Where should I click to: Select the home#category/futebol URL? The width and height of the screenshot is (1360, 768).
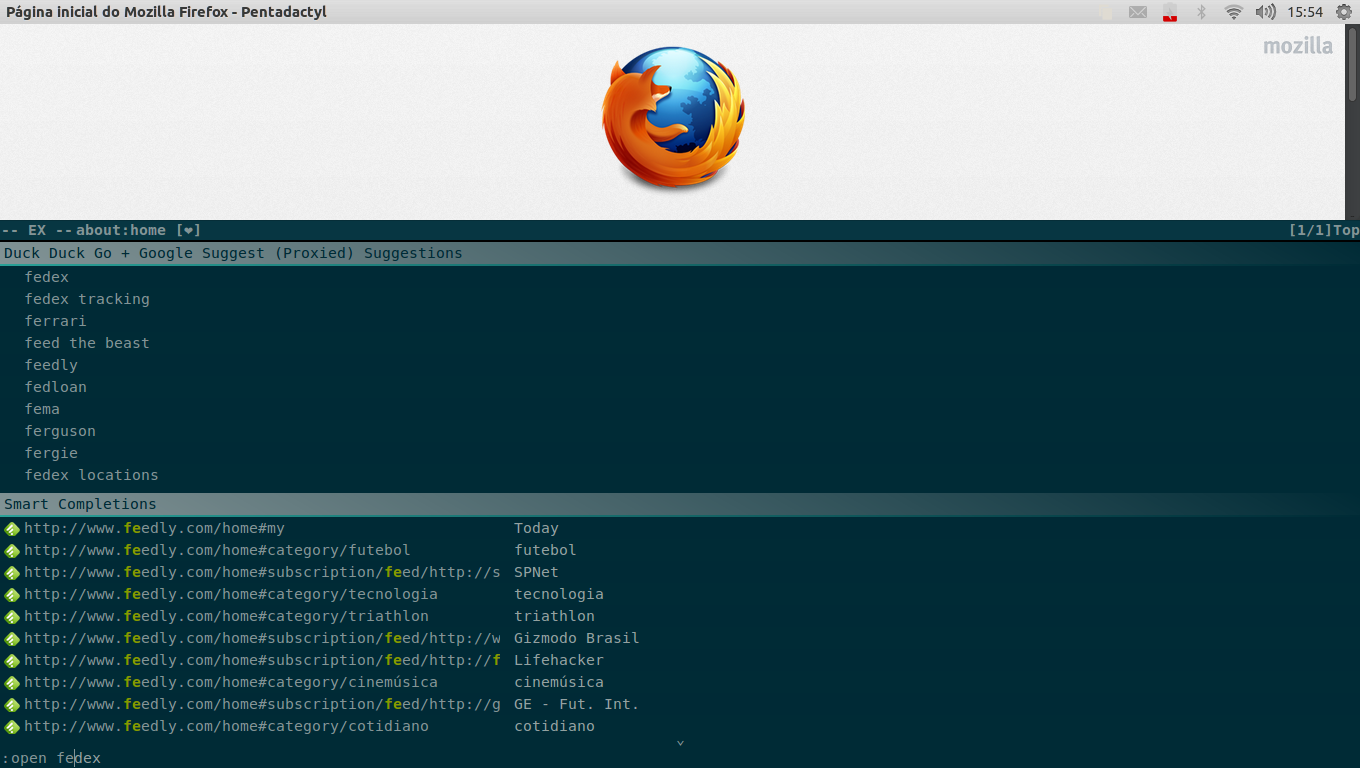217,550
